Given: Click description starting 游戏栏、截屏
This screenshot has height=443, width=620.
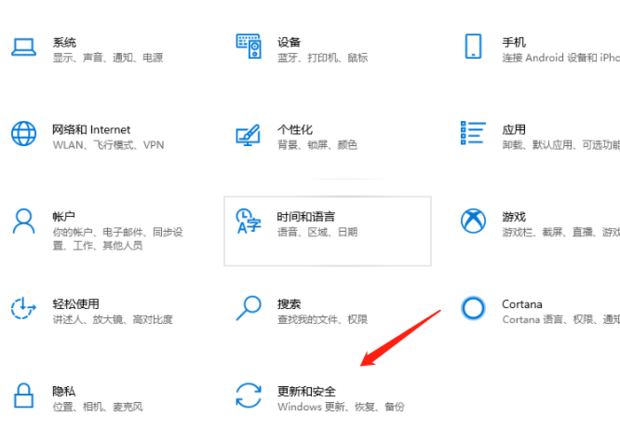Looking at the screenshot, I should point(561,232).
